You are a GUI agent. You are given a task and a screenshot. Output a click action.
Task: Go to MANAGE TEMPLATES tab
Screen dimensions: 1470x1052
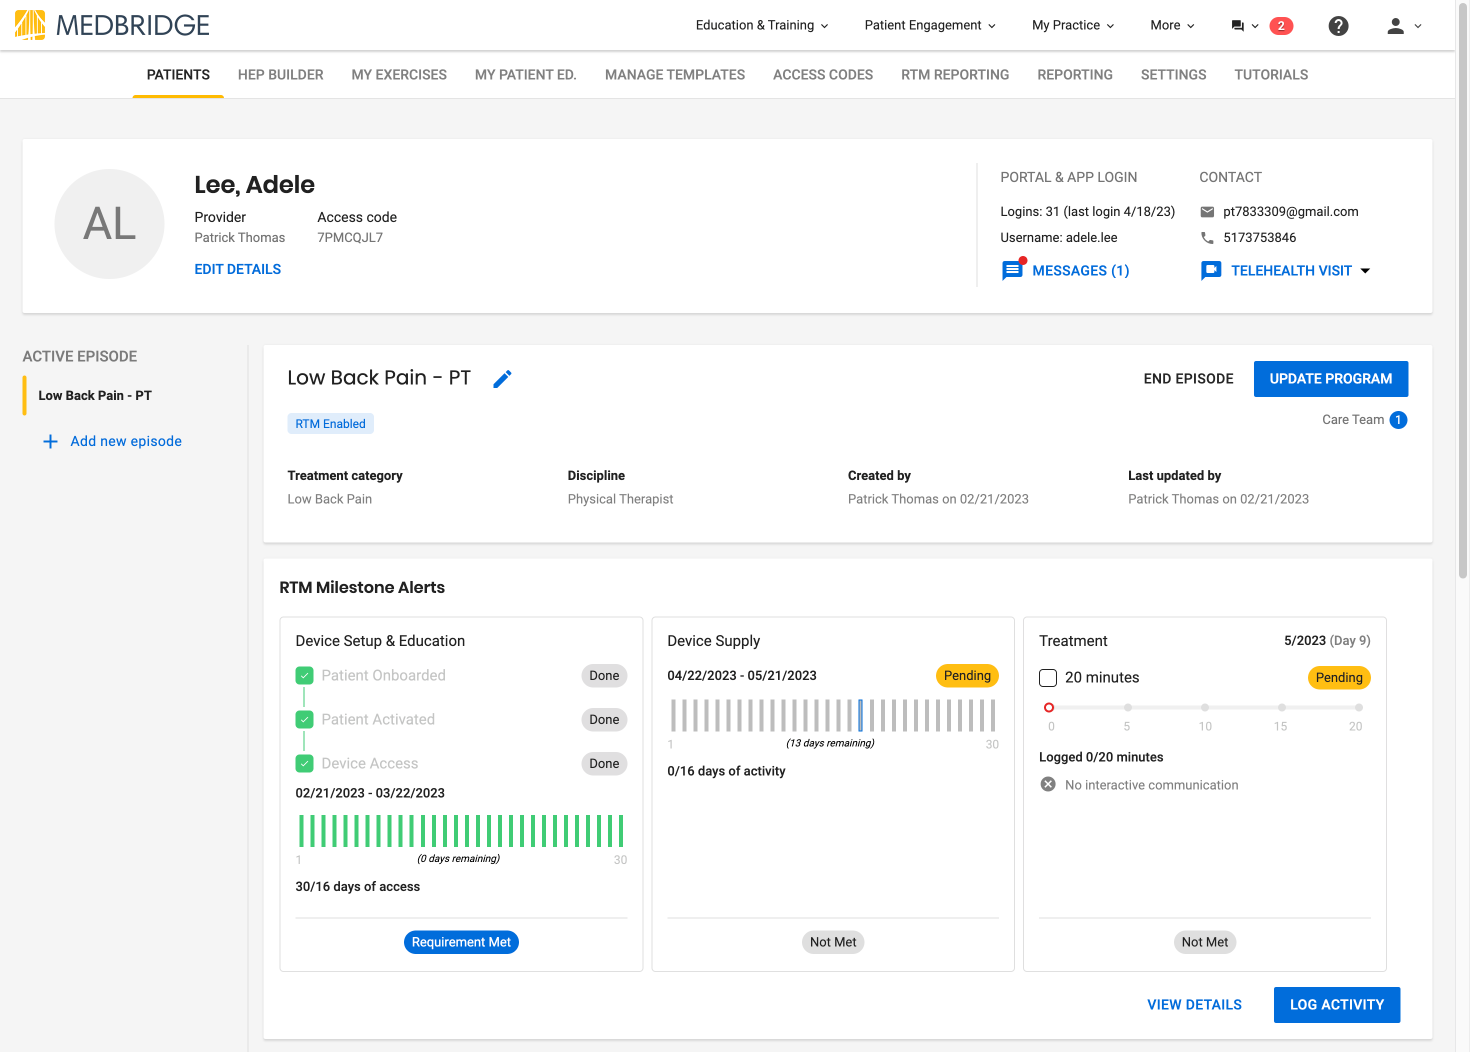tap(675, 75)
